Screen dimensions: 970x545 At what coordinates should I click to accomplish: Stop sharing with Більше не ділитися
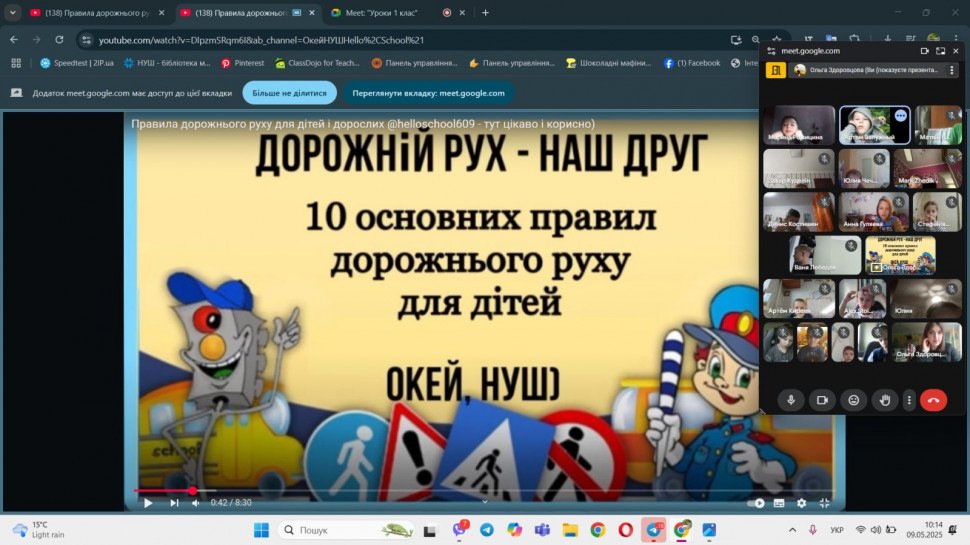[289, 93]
